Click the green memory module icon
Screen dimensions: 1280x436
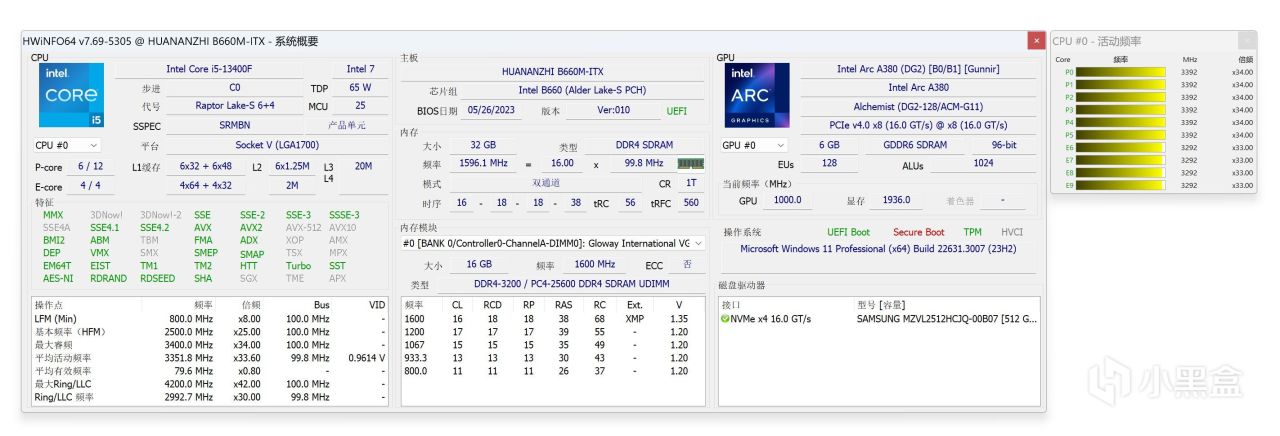point(690,163)
